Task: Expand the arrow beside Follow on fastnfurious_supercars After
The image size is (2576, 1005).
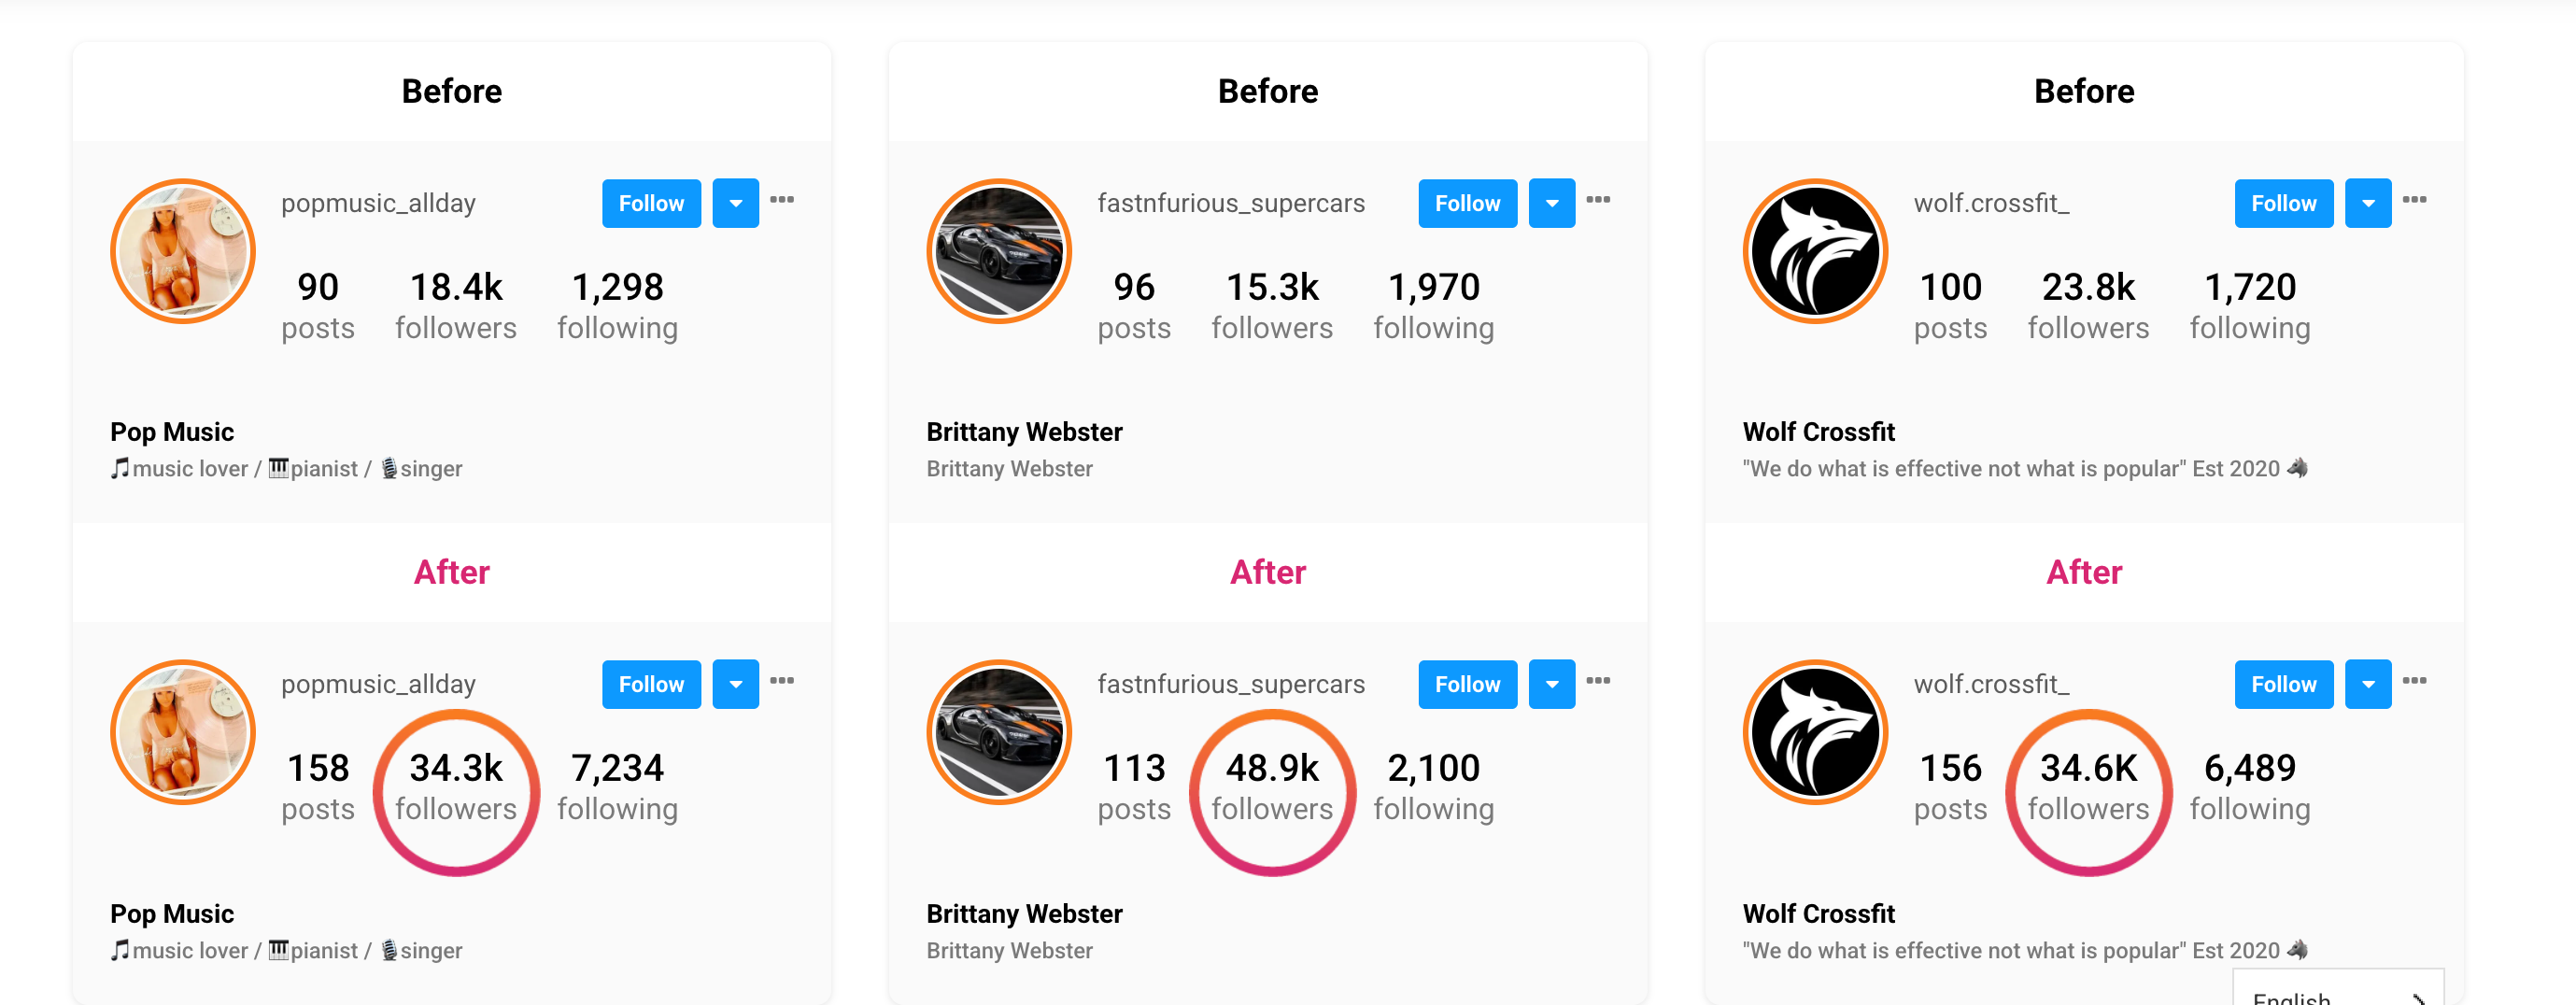Action: pyautogui.click(x=1551, y=685)
